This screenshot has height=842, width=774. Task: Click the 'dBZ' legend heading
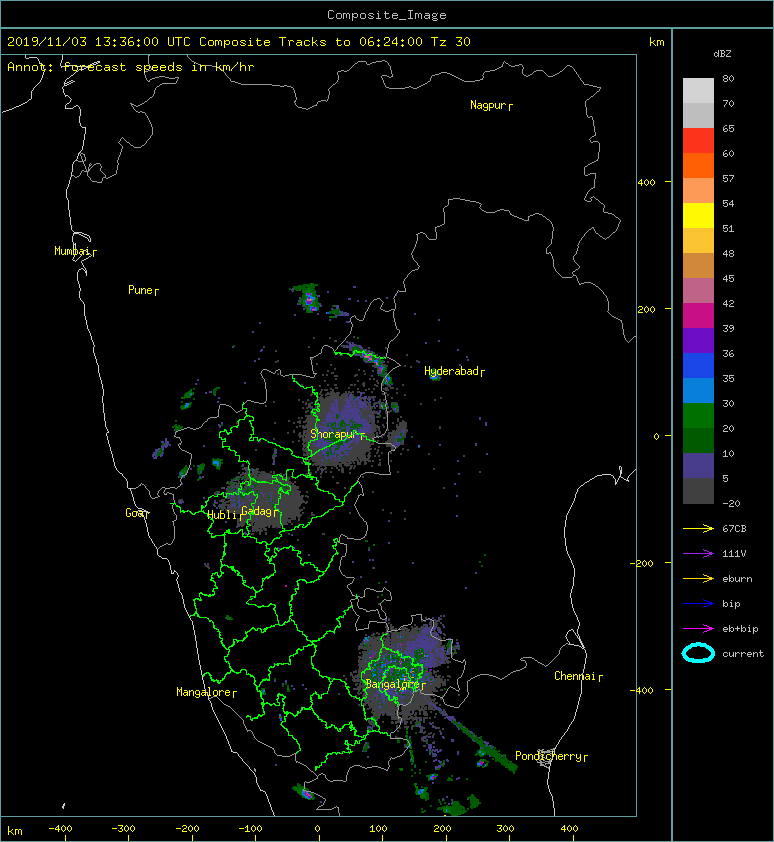click(x=722, y=54)
